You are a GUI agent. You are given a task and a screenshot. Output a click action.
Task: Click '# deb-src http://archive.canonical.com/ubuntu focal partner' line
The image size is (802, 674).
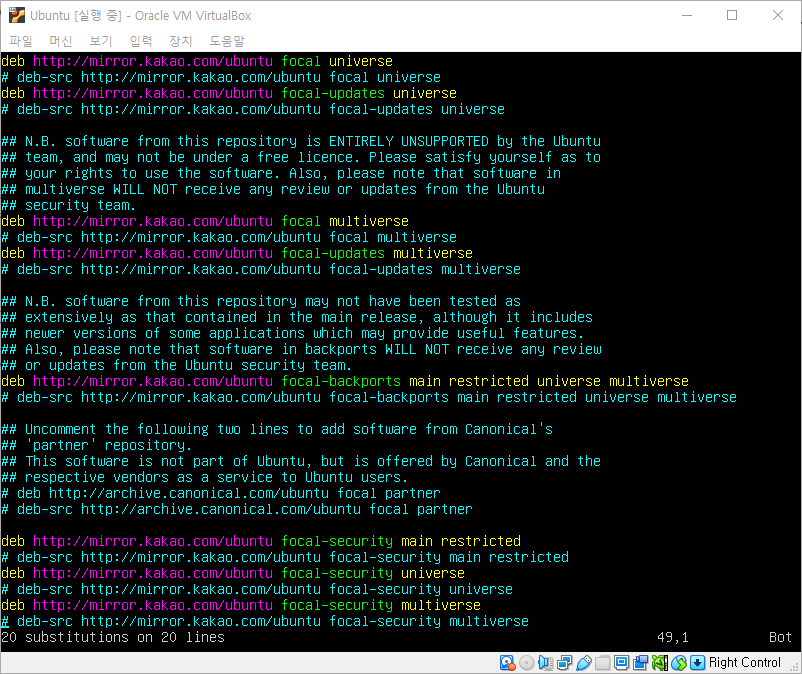pyautogui.click(x=237, y=509)
